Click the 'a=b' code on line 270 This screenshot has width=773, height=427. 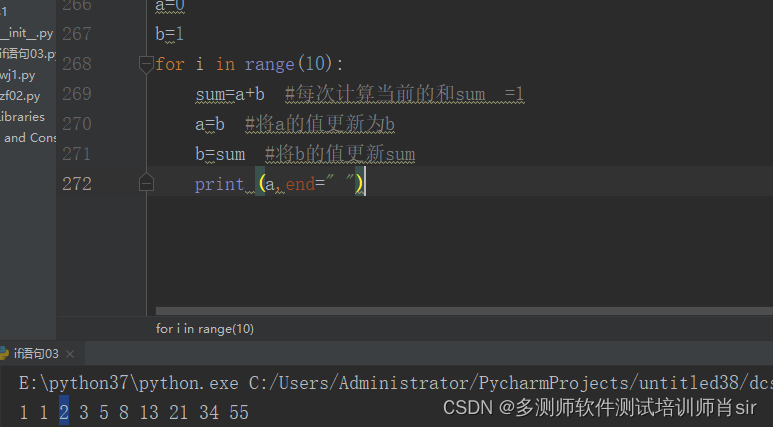click(210, 124)
